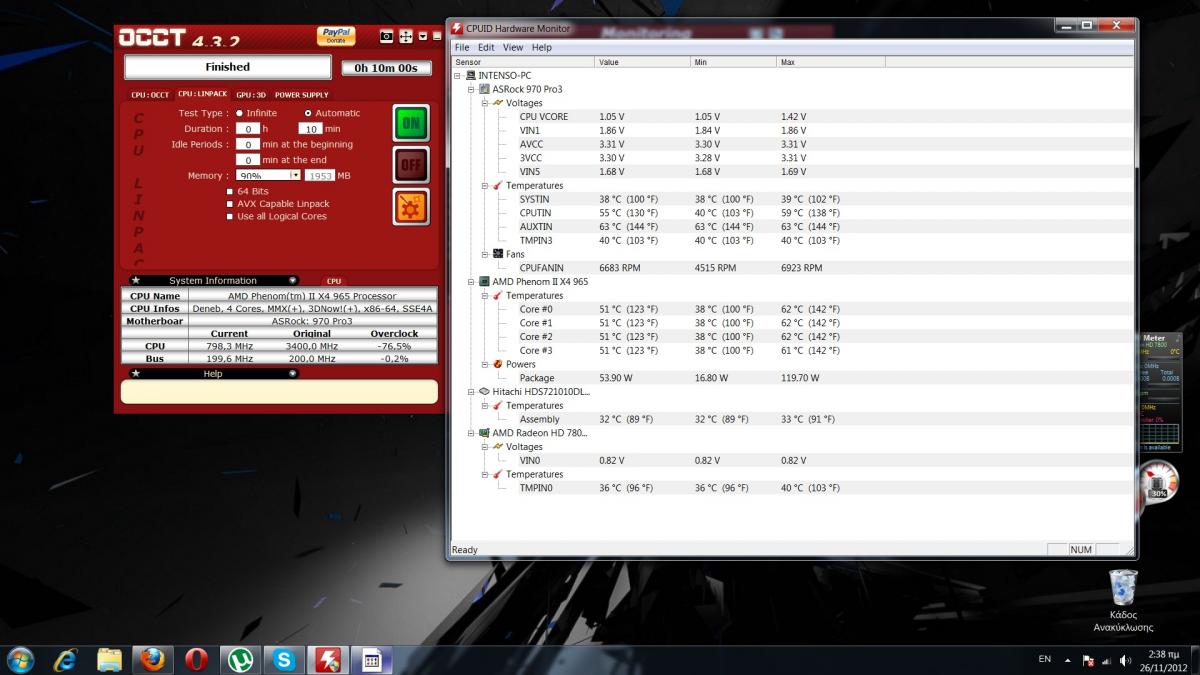Click the idle minutes at the beginning field
This screenshot has width=1200, height=675.
click(x=248, y=144)
